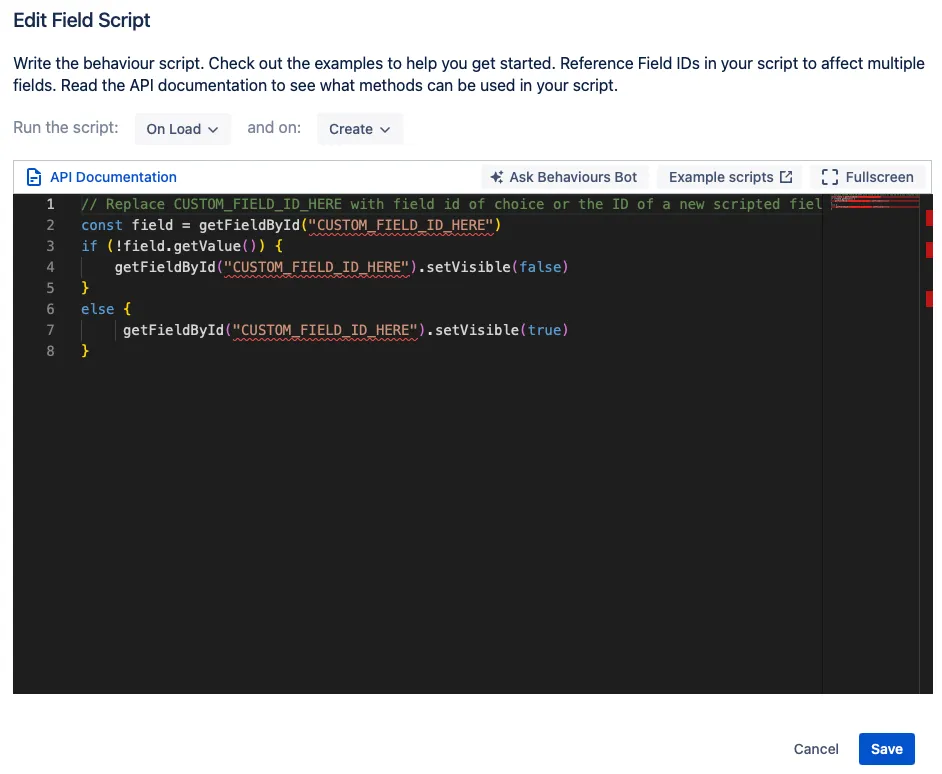Image resolution: width=942 pixels, height=774 pixels.
Task: Open Ask Behaviours Bot
Action: point(564,177)
